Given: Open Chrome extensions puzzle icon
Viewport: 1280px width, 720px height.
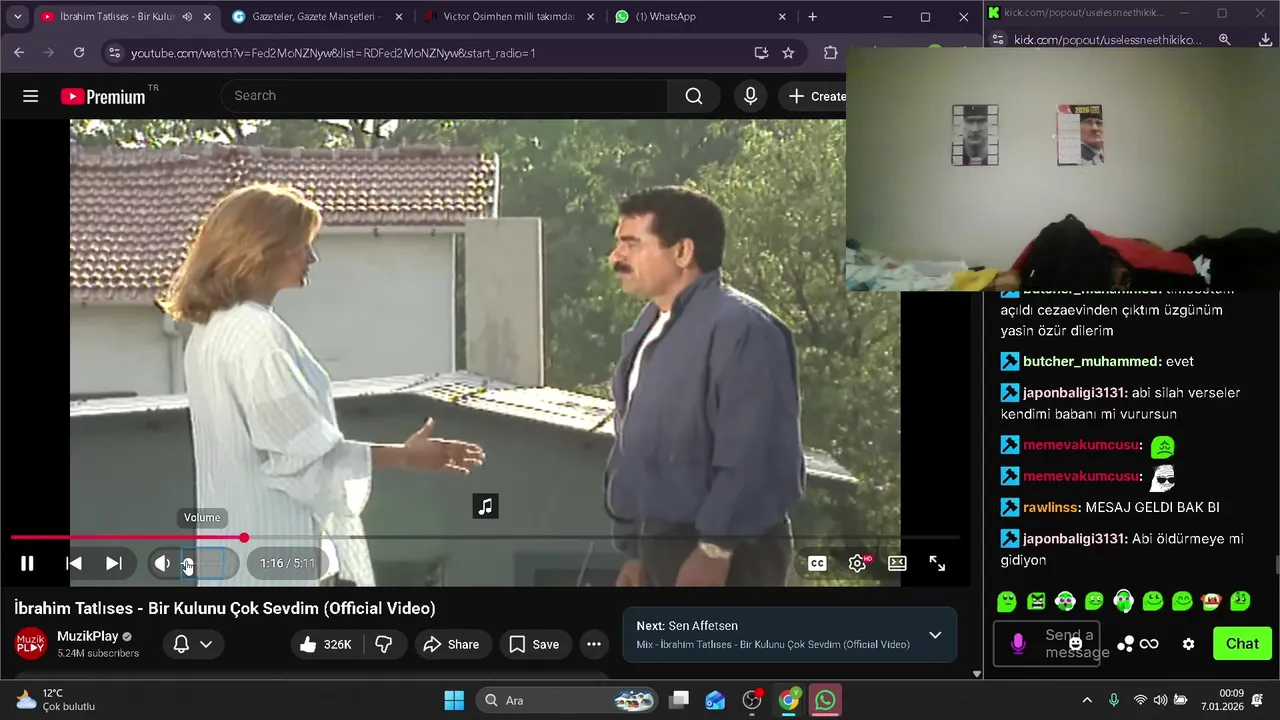Looking at the screenshot, I should click(830, 53).
